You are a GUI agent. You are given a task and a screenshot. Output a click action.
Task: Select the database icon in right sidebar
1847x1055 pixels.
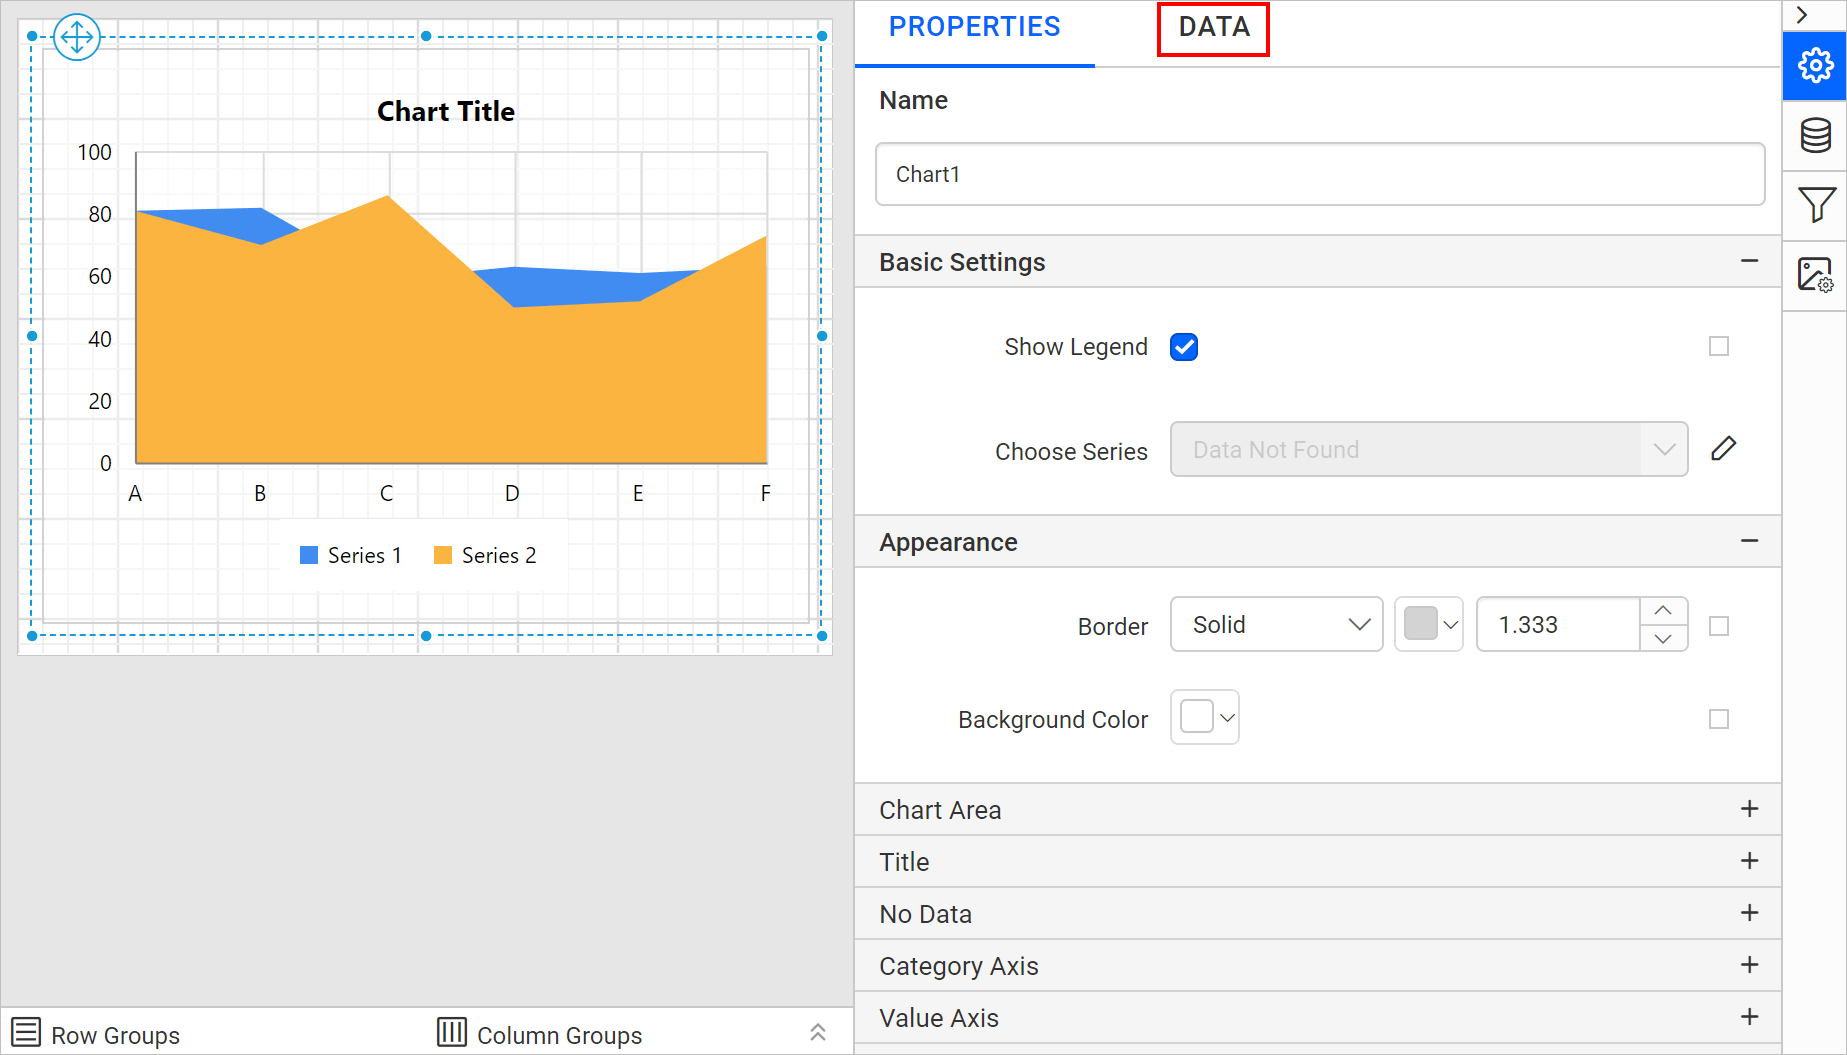coord(1815,135)
